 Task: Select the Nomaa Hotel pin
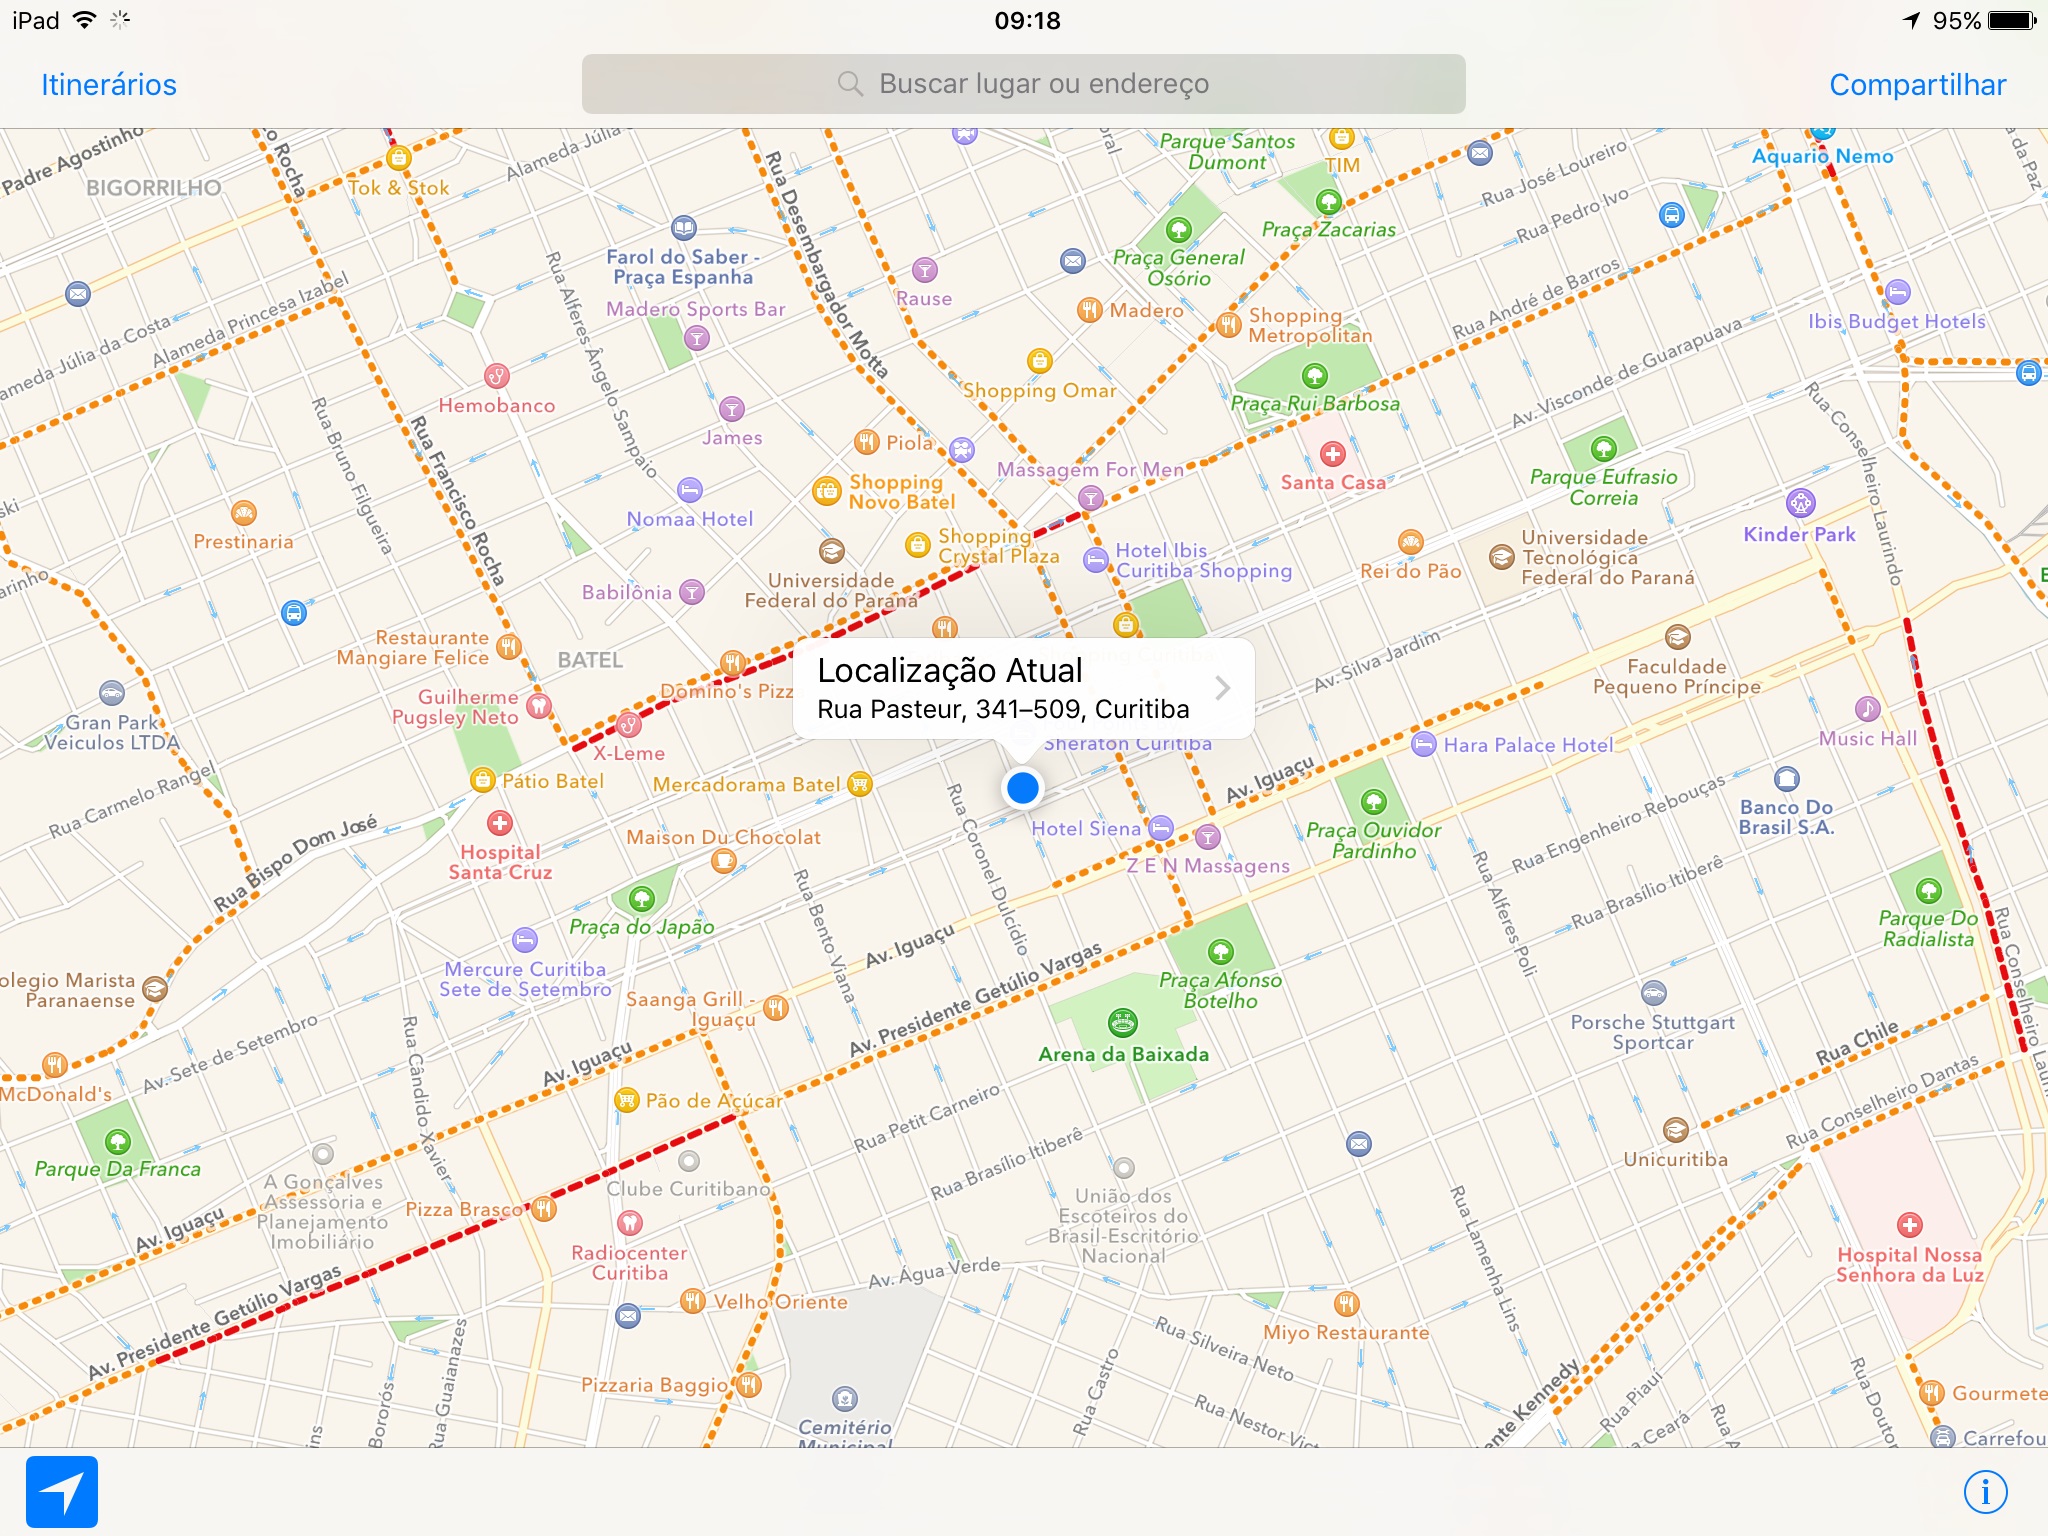point(690,490)
